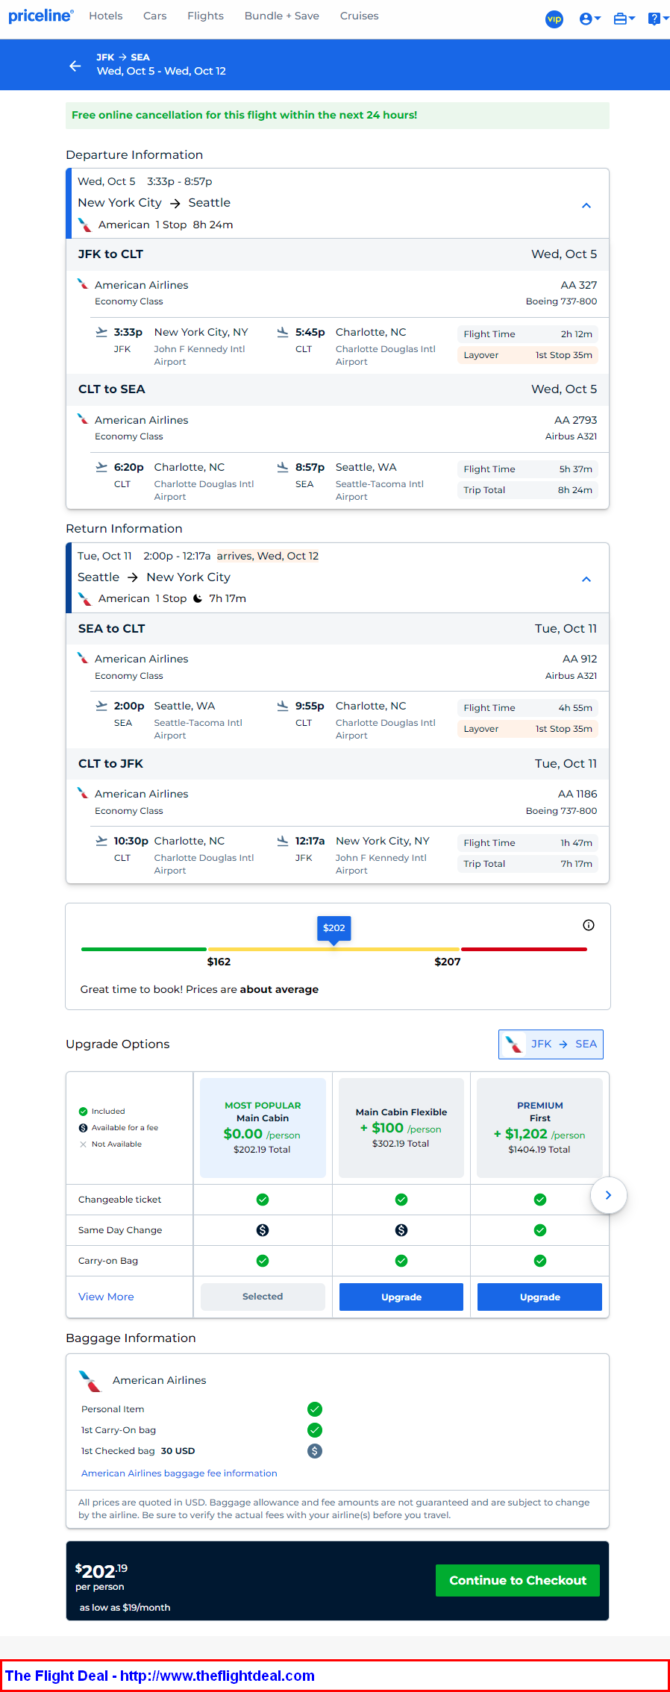Viewport: 670px width, 1692px height.
Task: Open Bundle + Save tab
Action: (x=282, y=16)
